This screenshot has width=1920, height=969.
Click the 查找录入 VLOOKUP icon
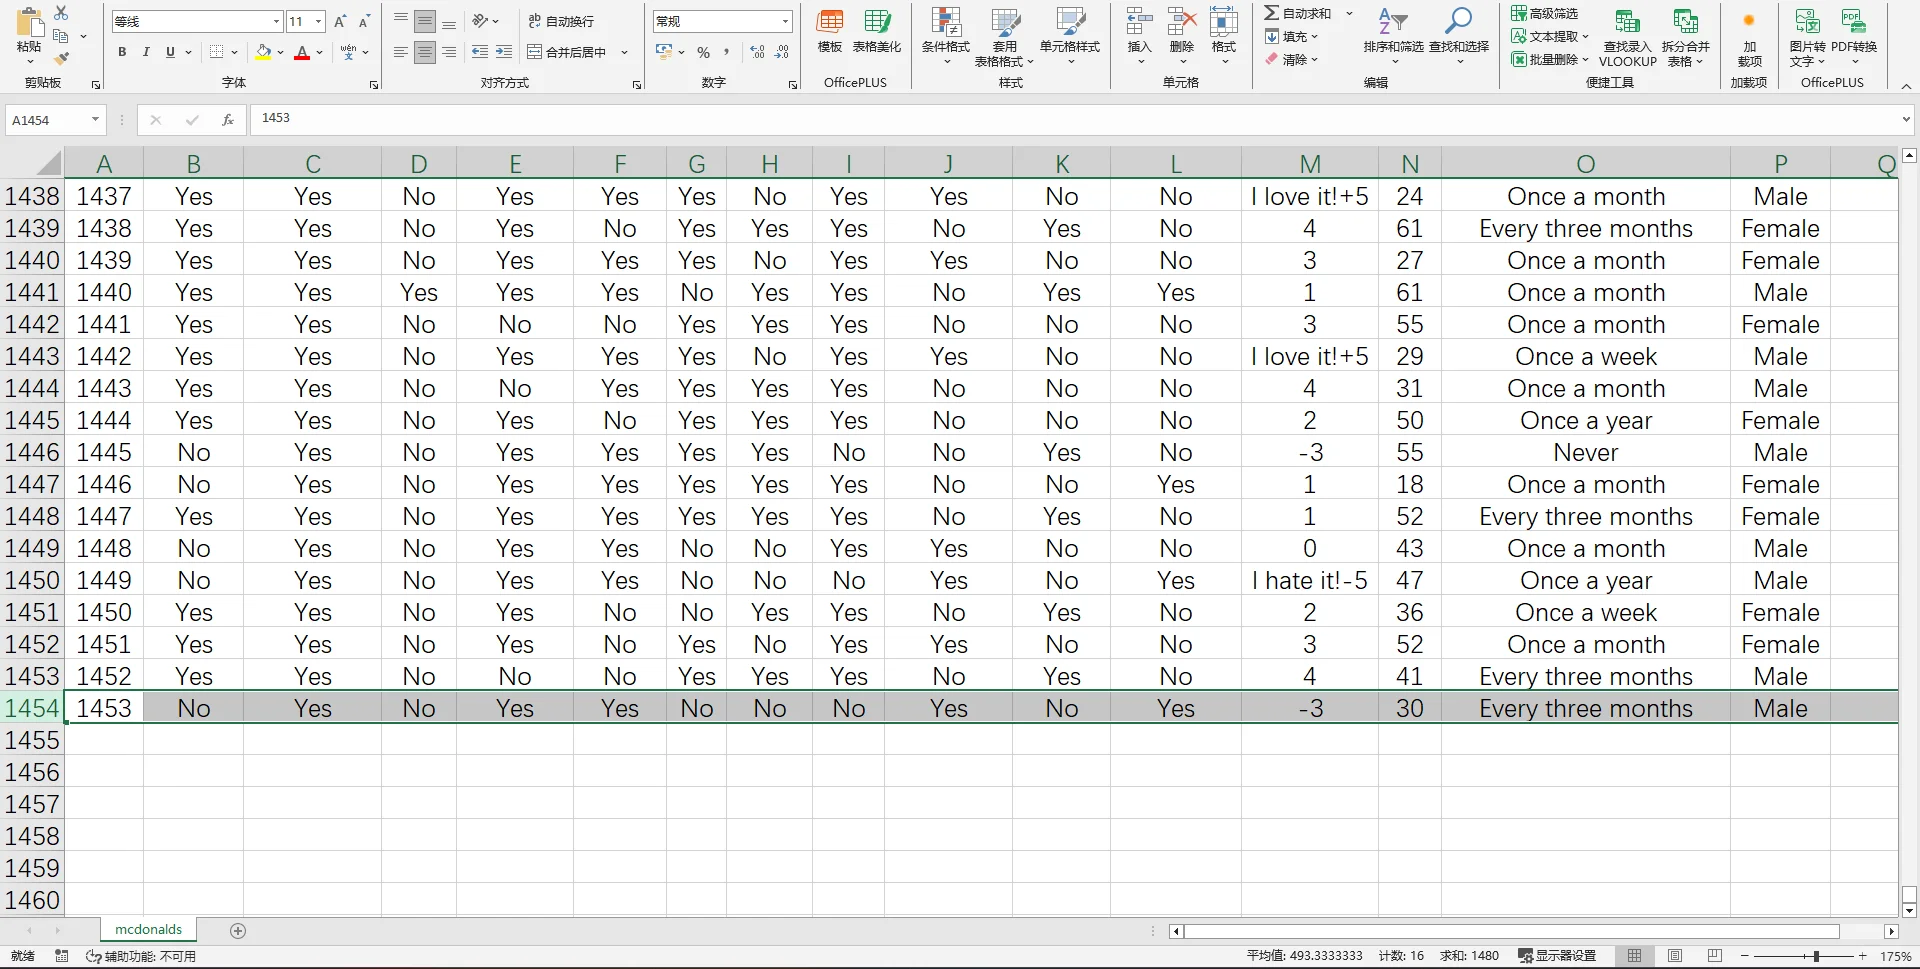[x=1628, y=38]
